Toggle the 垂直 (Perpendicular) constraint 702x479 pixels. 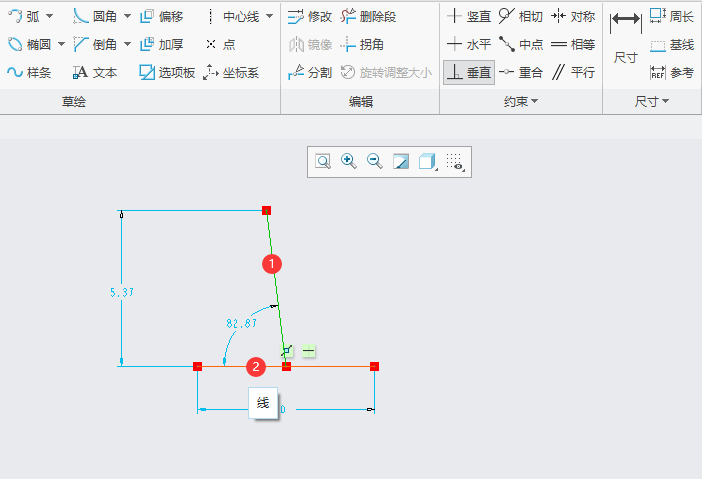pyautogui.click(x=469, y=73)
